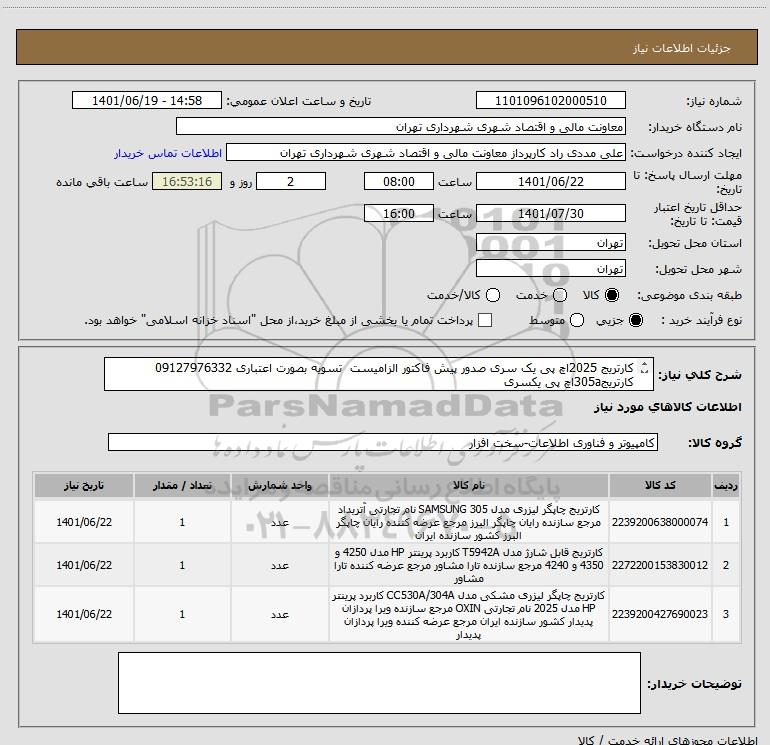770x745 pixels.
Task: Select the کالا/خدمت radio button
Action: click(493, 295)
